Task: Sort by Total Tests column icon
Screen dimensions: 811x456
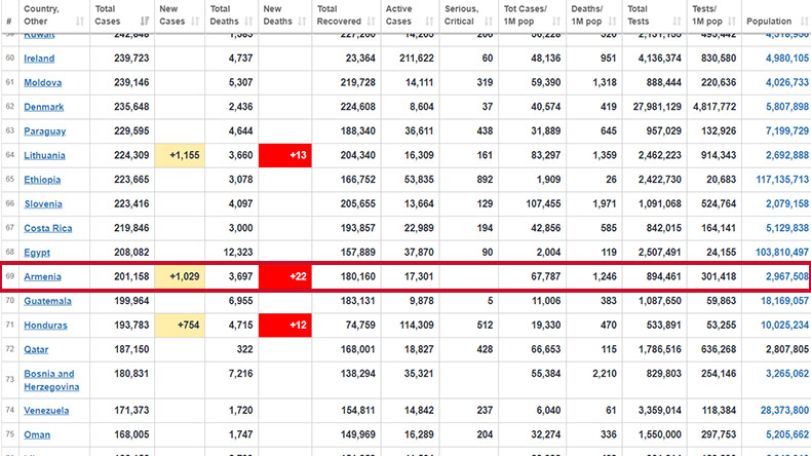Action: [x=677, y=21]
